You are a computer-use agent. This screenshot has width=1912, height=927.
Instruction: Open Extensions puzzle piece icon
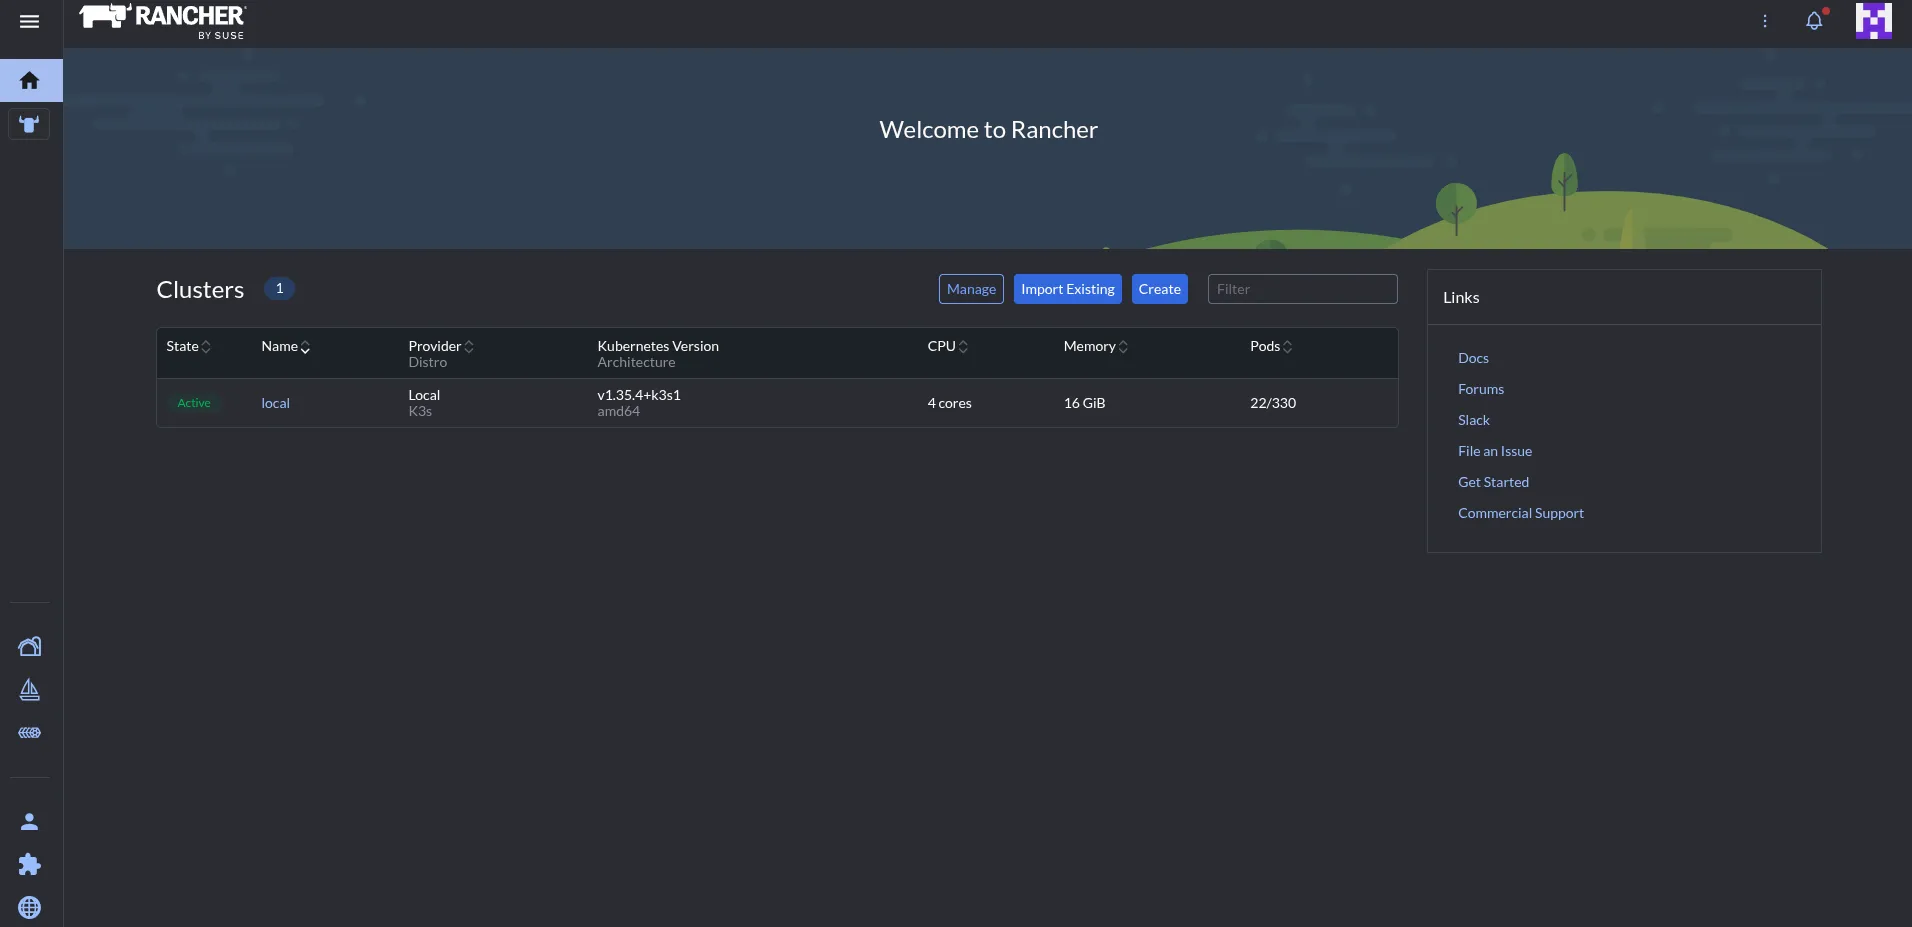tap(30, 864)
